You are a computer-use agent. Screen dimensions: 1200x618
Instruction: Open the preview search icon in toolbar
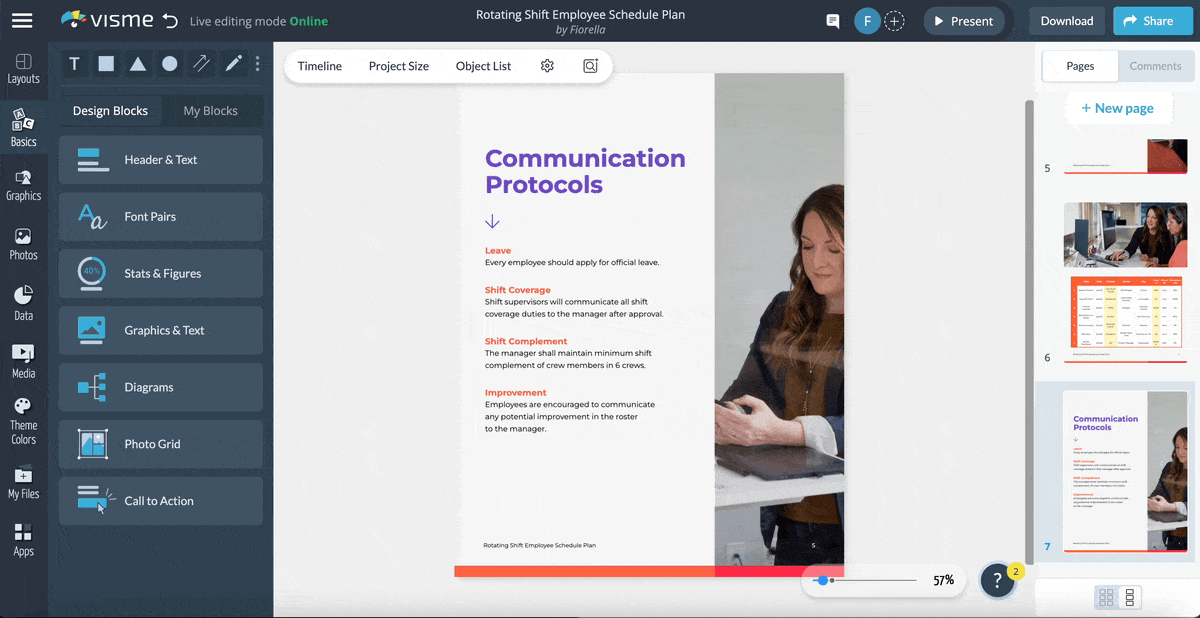click(590, 65)
